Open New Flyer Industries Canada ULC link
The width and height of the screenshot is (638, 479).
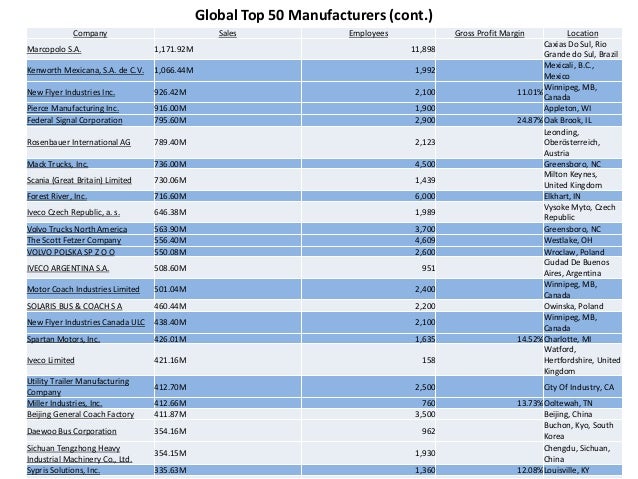tap(86, 322)
